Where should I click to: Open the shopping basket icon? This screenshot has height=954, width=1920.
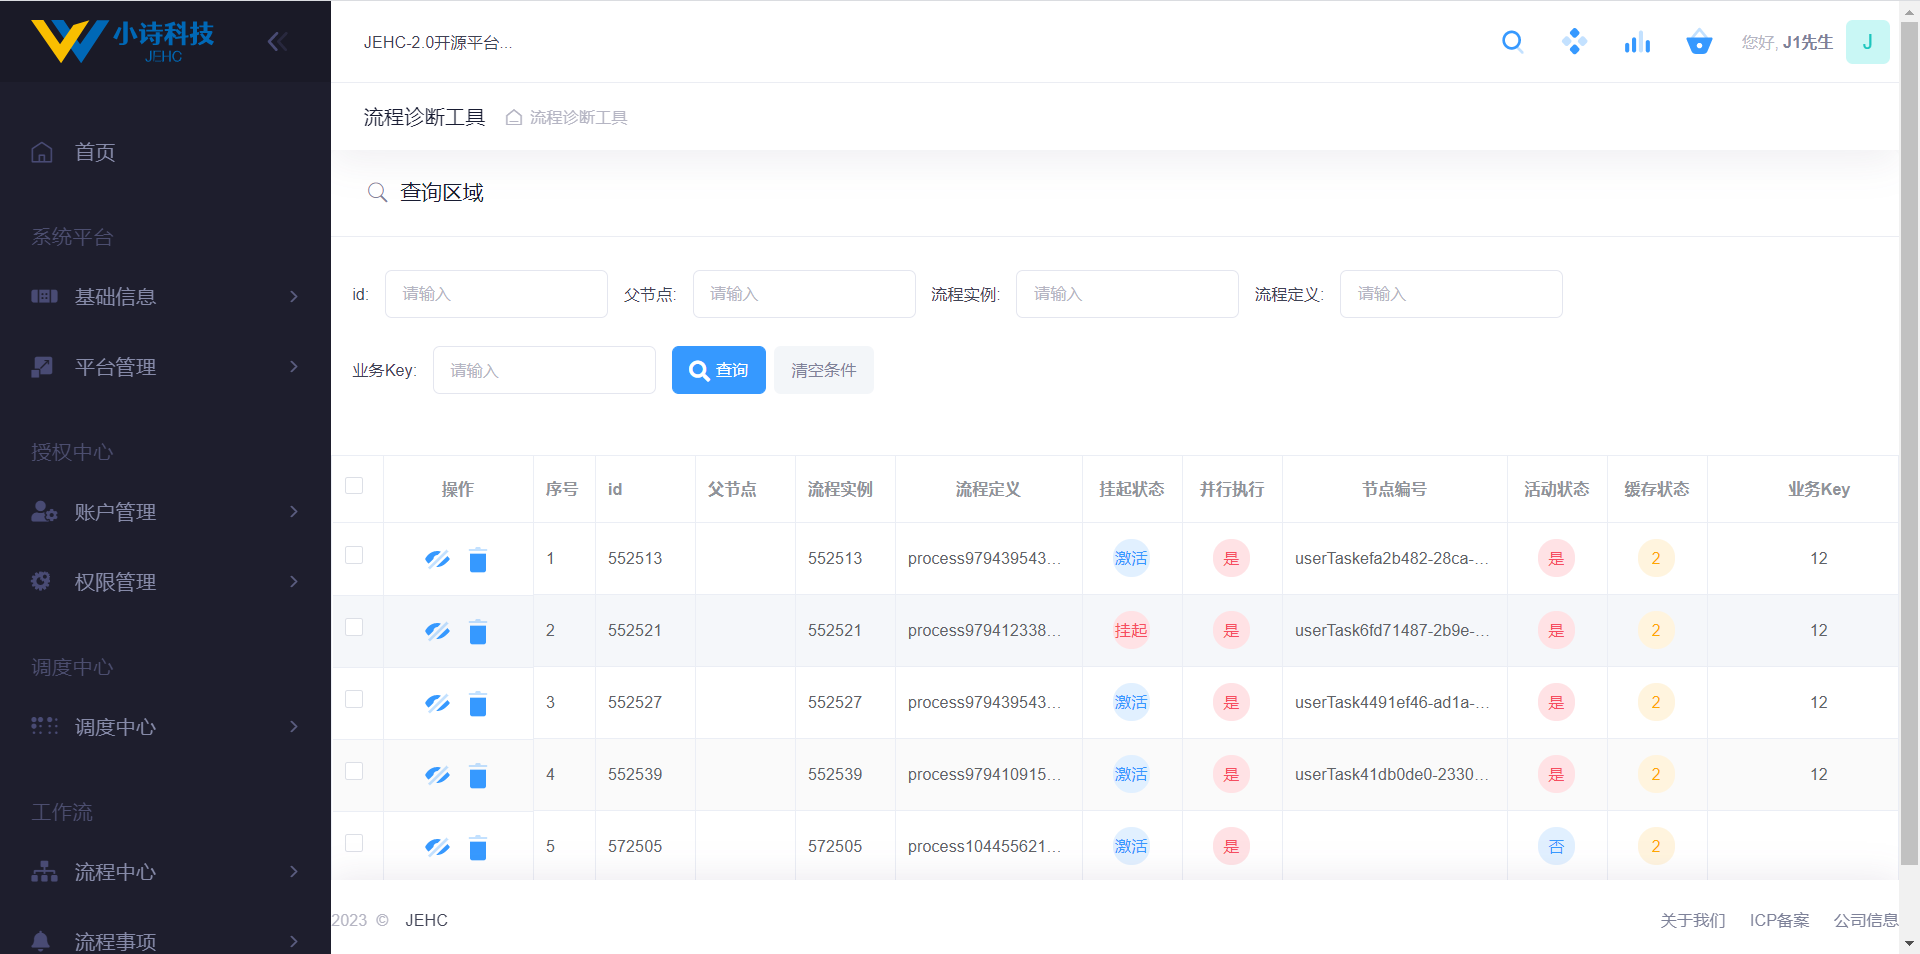(1699, 42)
